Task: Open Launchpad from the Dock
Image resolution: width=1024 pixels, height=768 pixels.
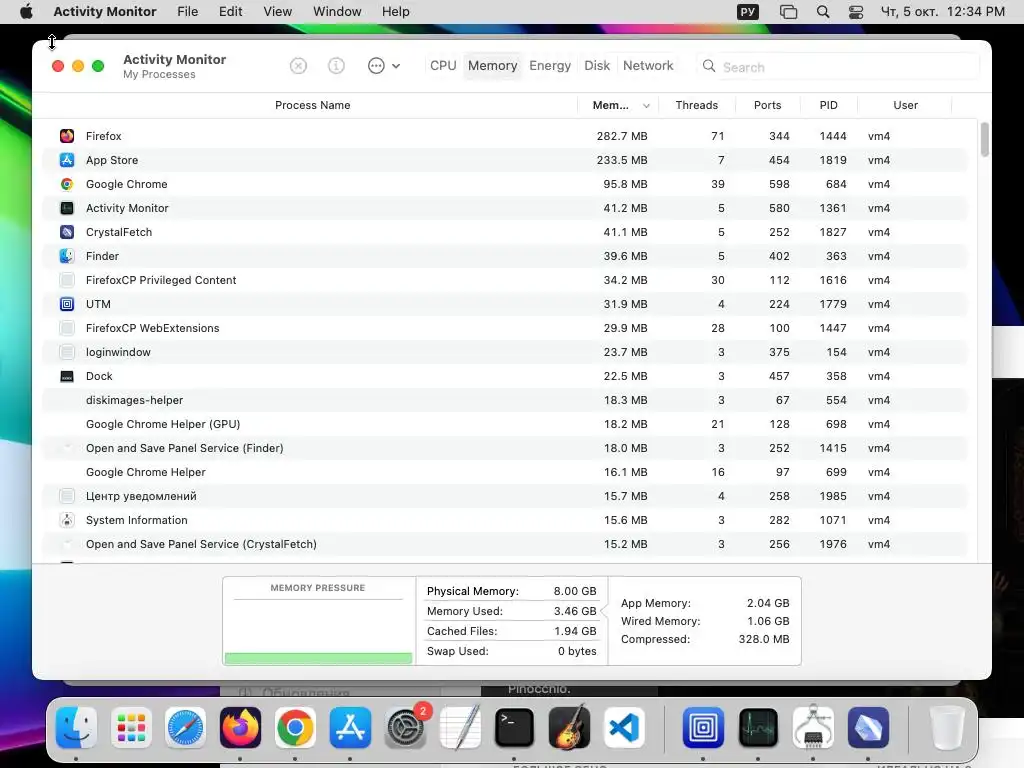Action: coord(131,728)
